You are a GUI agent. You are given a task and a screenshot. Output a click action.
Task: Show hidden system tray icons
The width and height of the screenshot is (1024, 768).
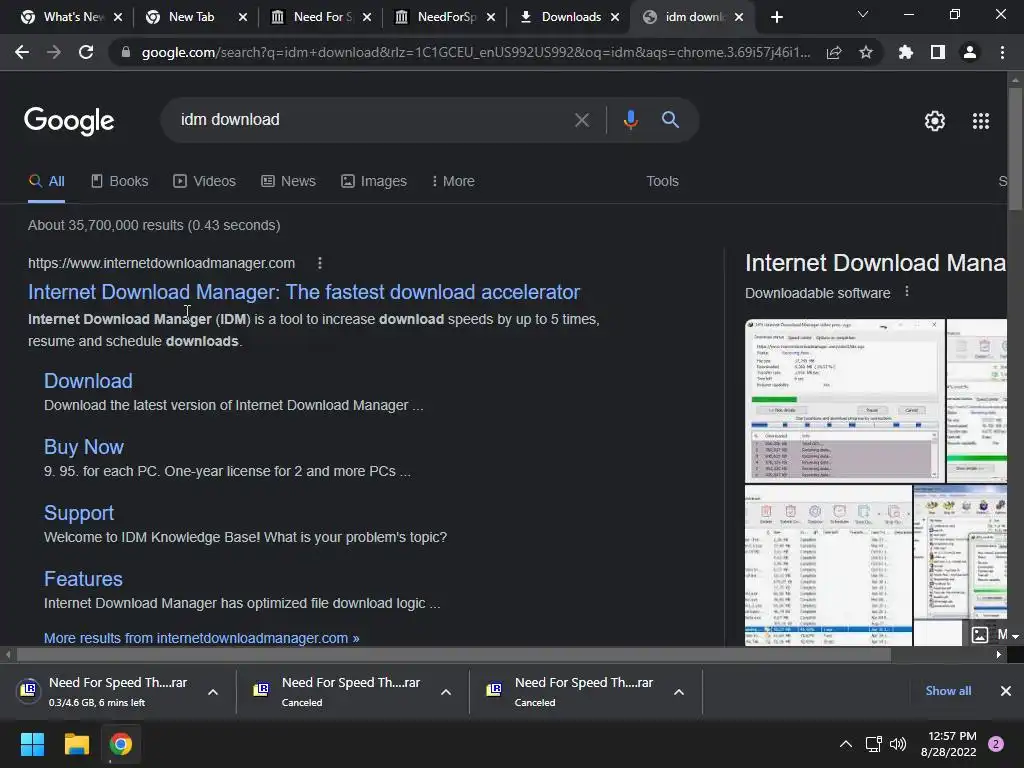click(x=845, y=744)
